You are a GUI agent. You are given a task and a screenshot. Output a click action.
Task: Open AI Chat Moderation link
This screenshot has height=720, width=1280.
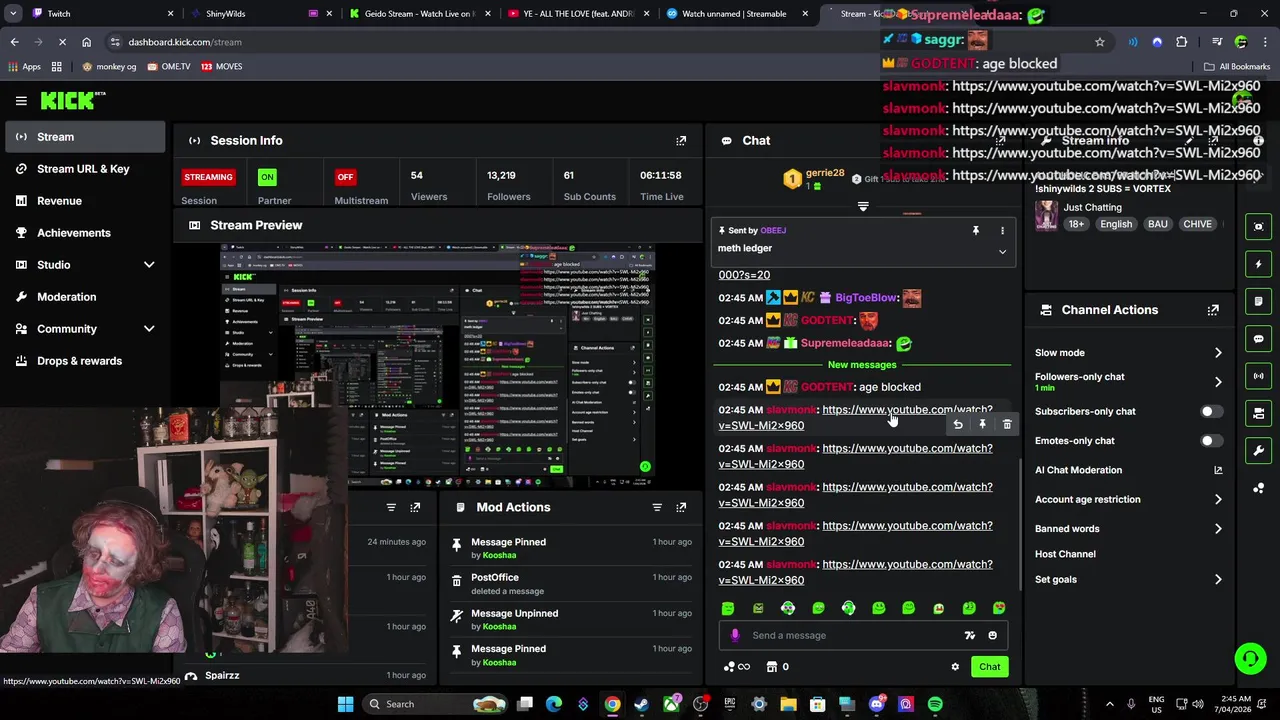click(1128, 470)
